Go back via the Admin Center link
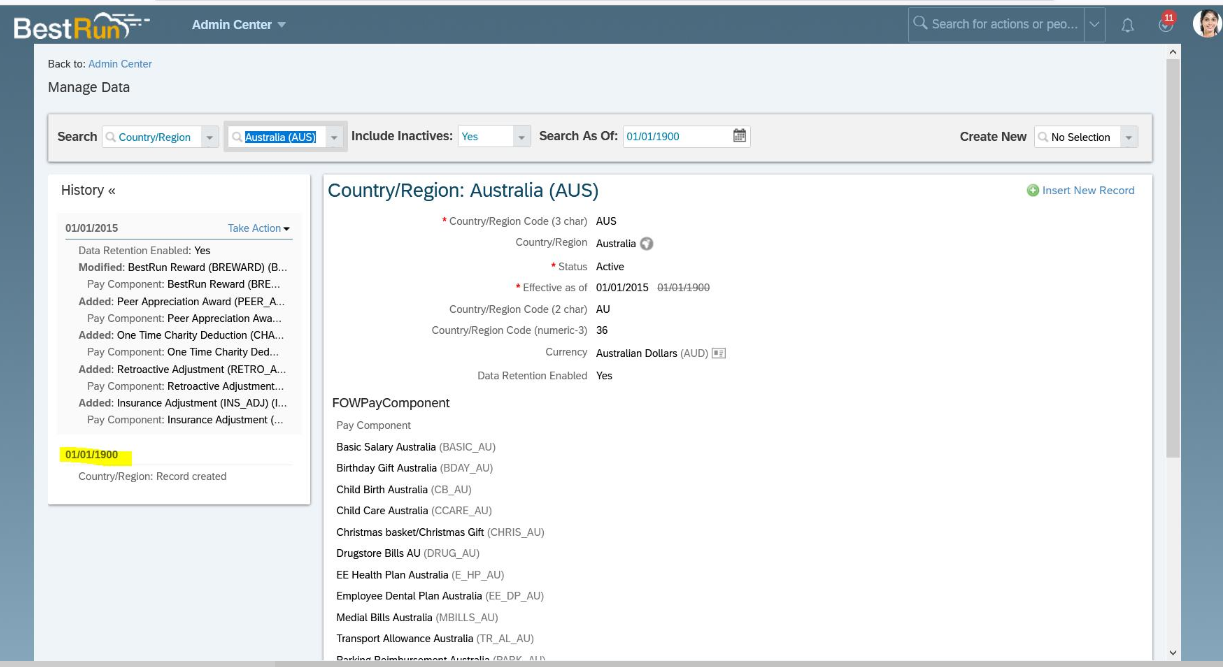This screenshot has width=1223, height=667. tap(120, 64)
